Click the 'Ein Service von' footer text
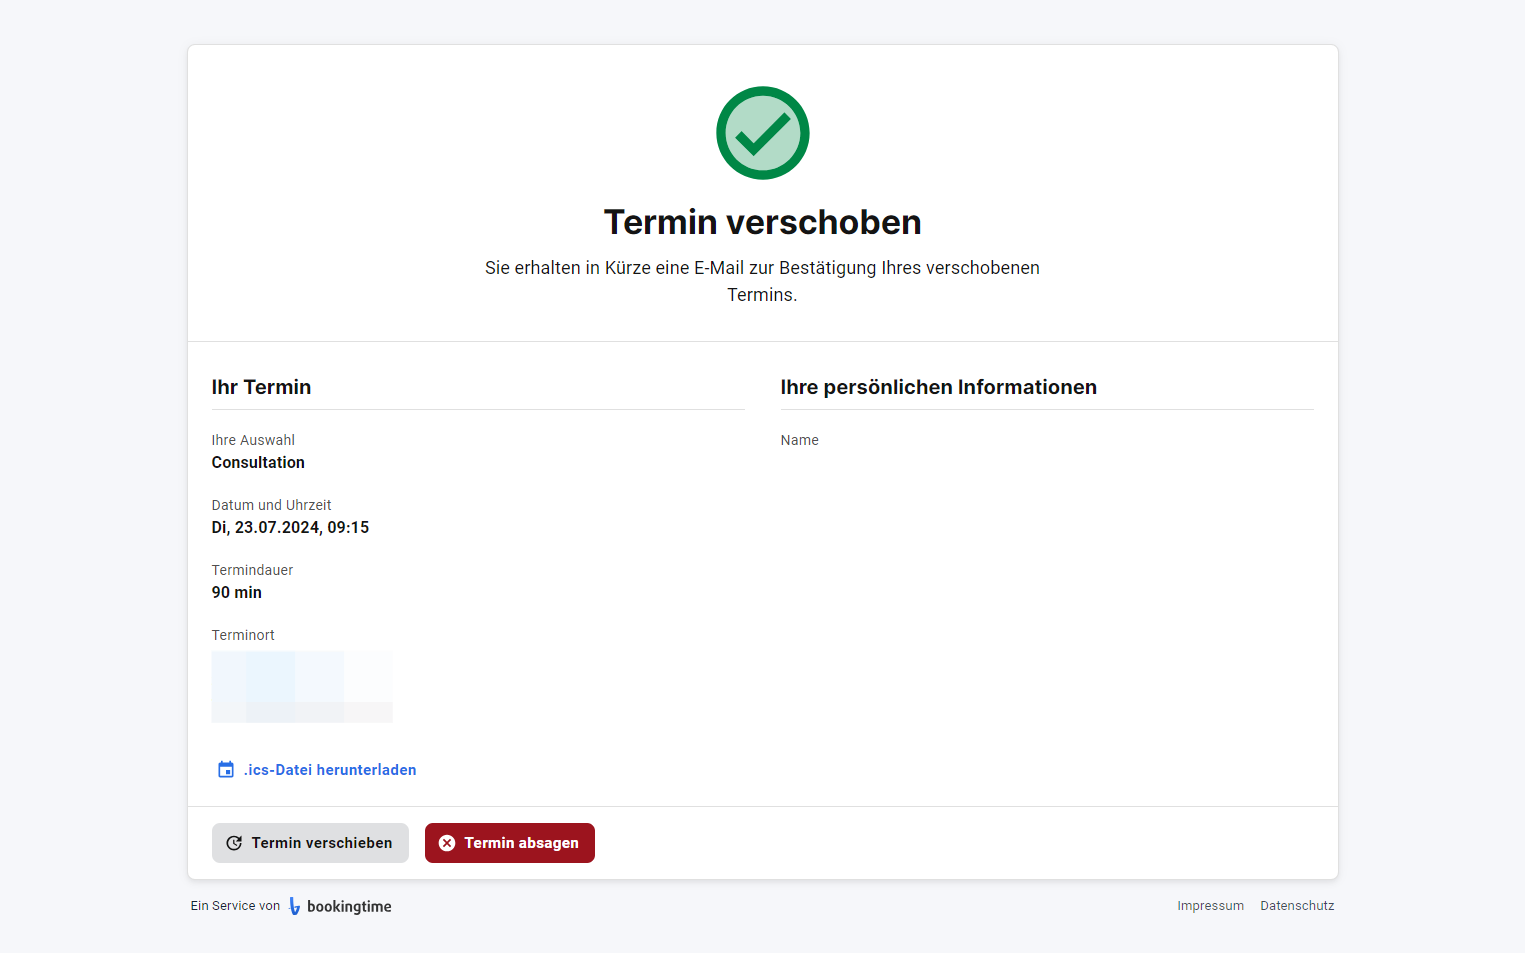This screenshot has height=953, width=1525. 235,906
